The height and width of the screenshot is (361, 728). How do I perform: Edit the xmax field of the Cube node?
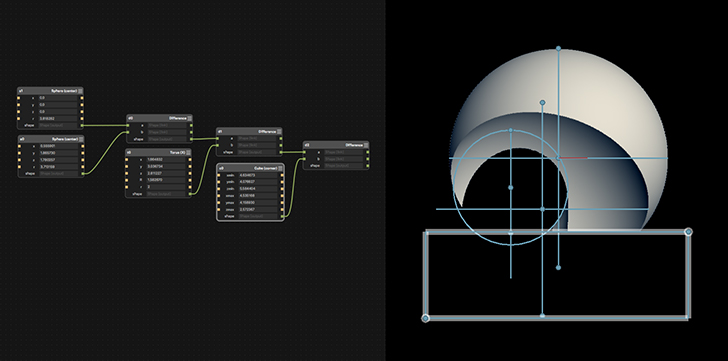point(258,195)
